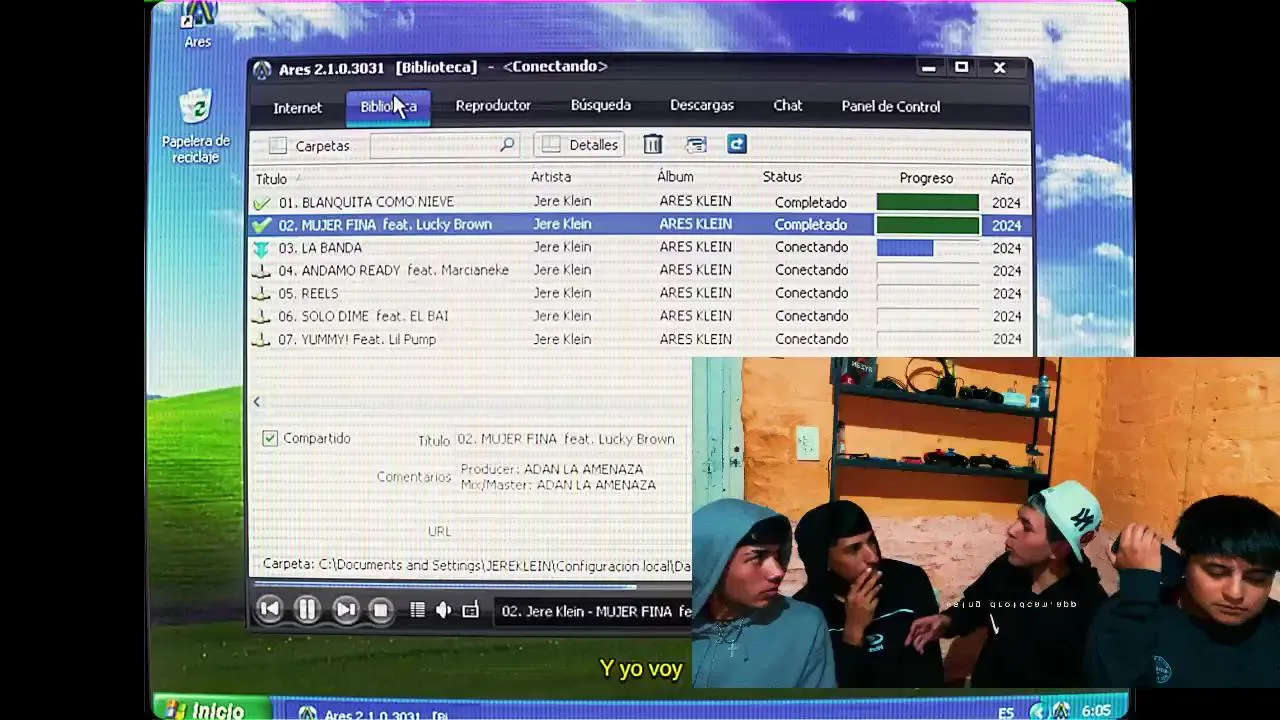Click the Ares tray icon near clock
The height and width of the screenshot is (720, 1280).
[1061, 710]
